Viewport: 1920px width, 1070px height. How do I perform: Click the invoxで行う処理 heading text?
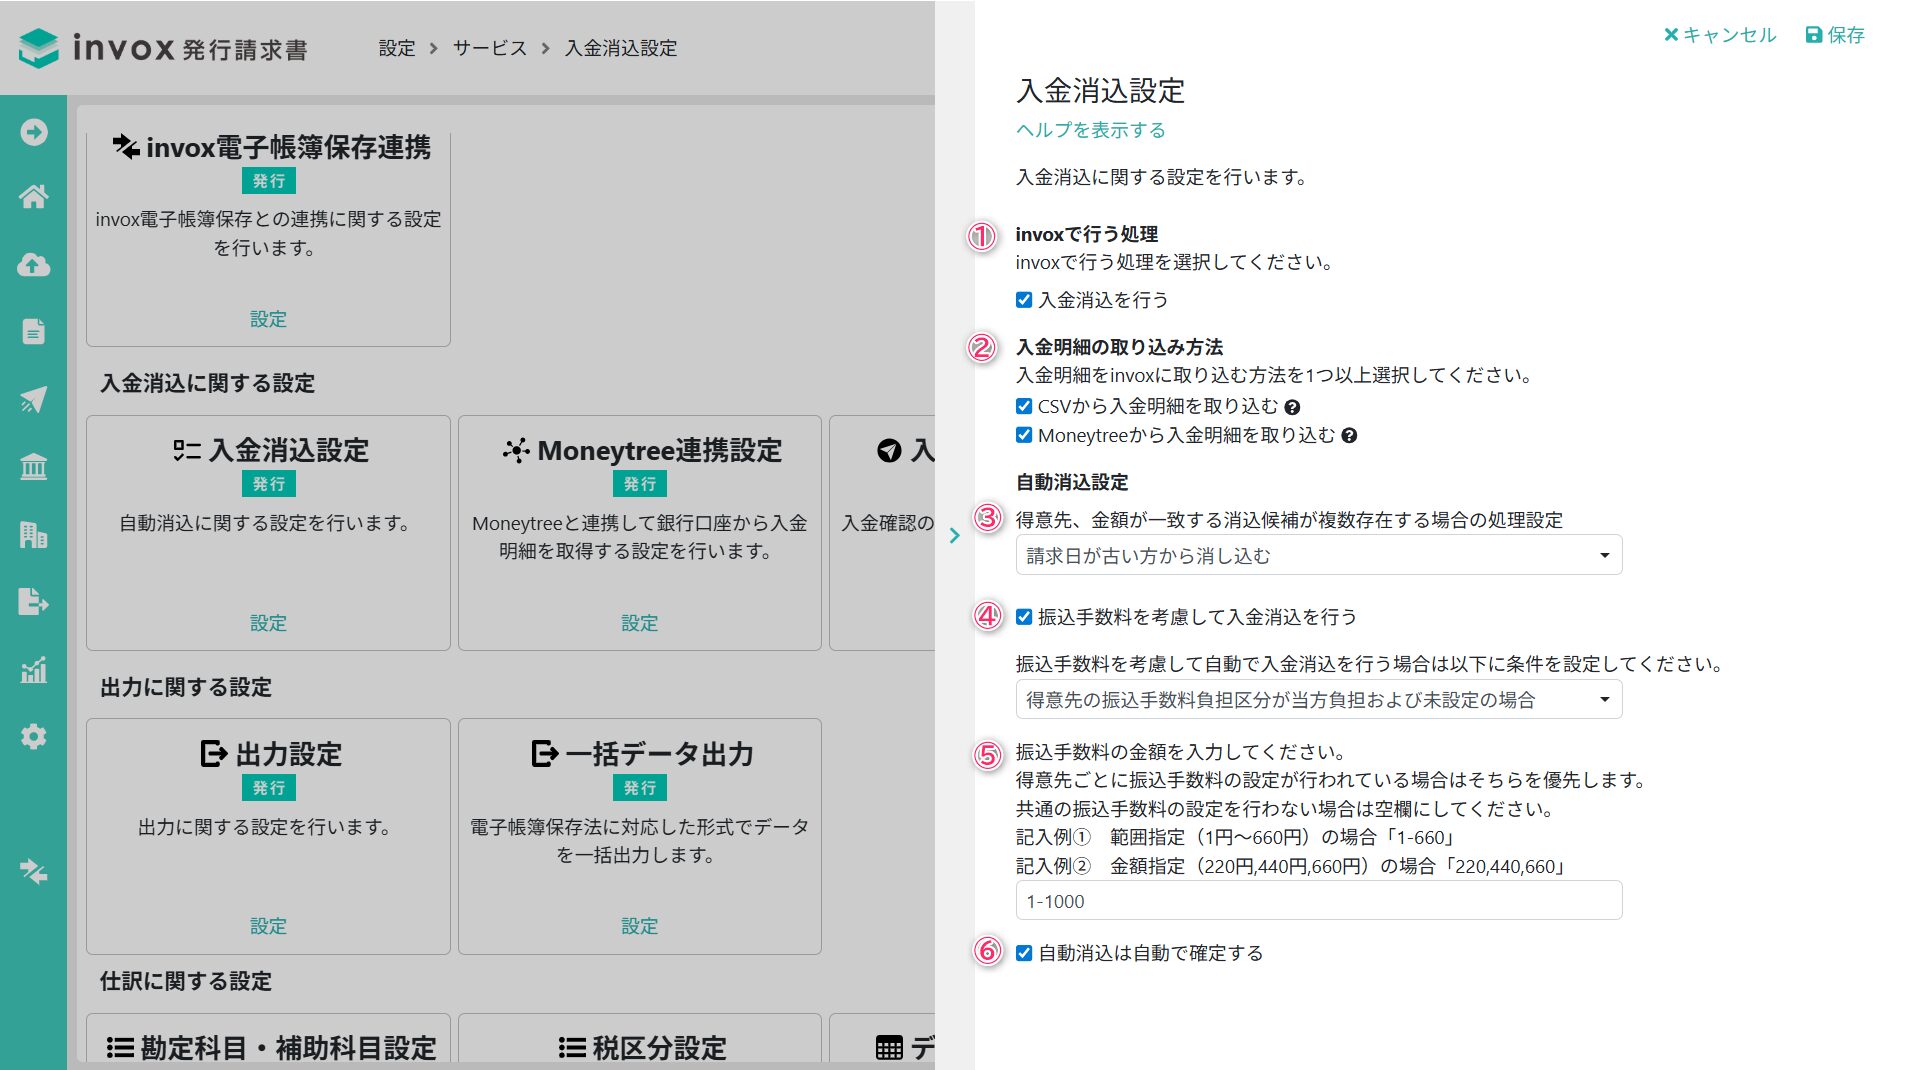(x=1087, y=234)
